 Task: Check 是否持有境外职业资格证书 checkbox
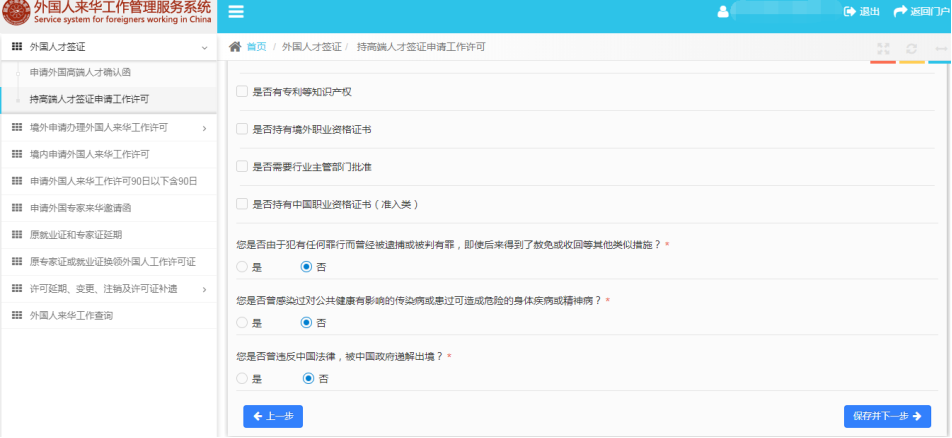[x=242, y=129]
